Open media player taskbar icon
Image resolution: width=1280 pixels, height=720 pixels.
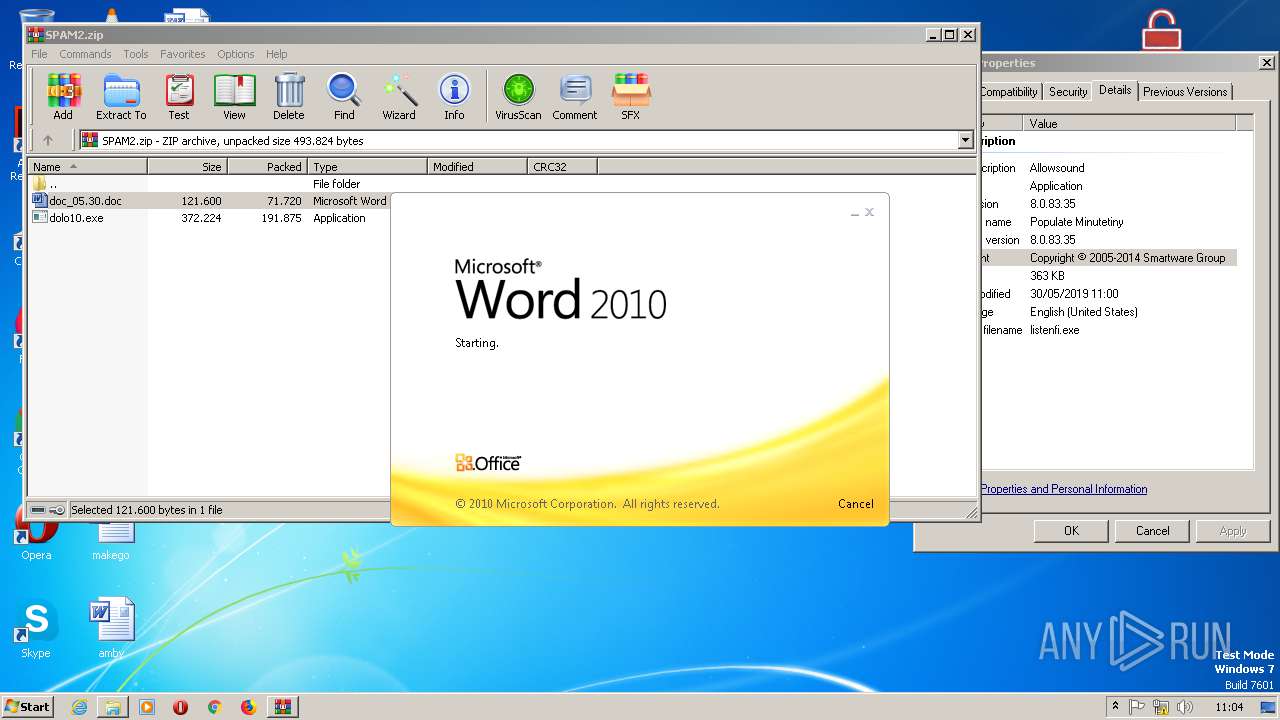pos(147,707)
